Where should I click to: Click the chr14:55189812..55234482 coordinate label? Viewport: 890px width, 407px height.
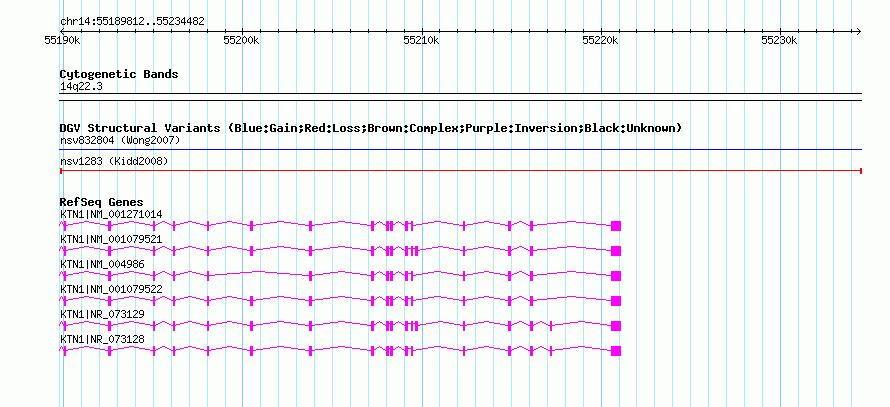click(132, 22)
